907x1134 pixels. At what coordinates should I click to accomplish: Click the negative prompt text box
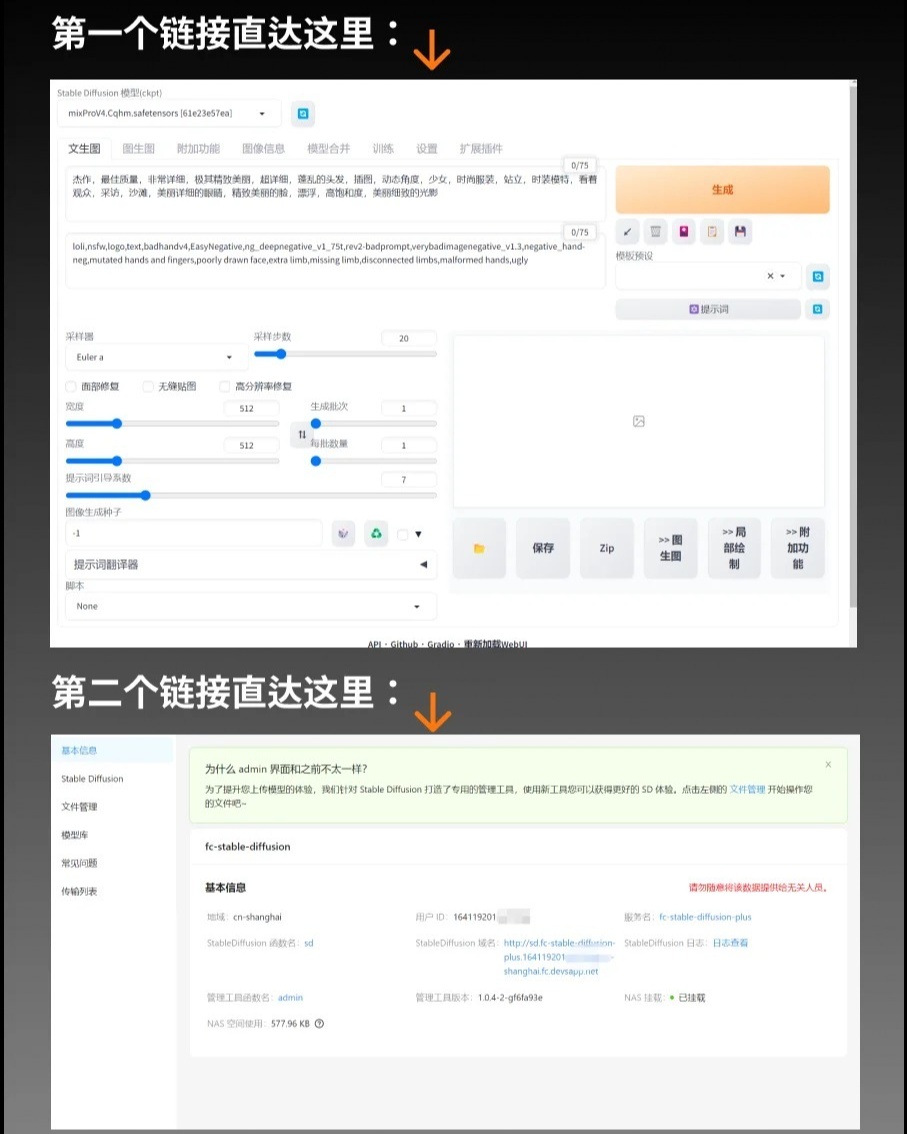tap(336, 260)
